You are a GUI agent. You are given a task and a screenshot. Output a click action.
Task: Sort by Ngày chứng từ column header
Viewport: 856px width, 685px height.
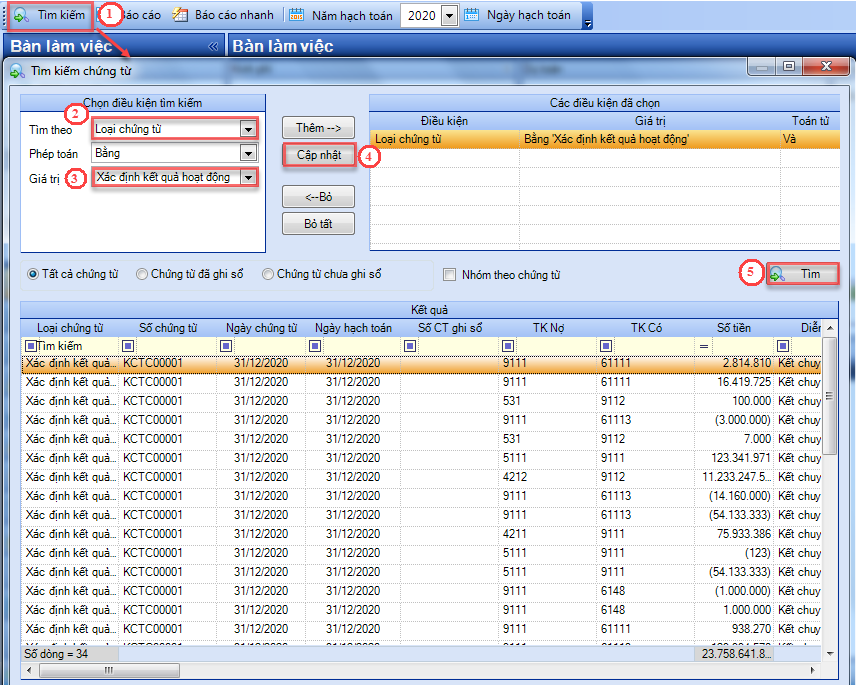point(261,328)
